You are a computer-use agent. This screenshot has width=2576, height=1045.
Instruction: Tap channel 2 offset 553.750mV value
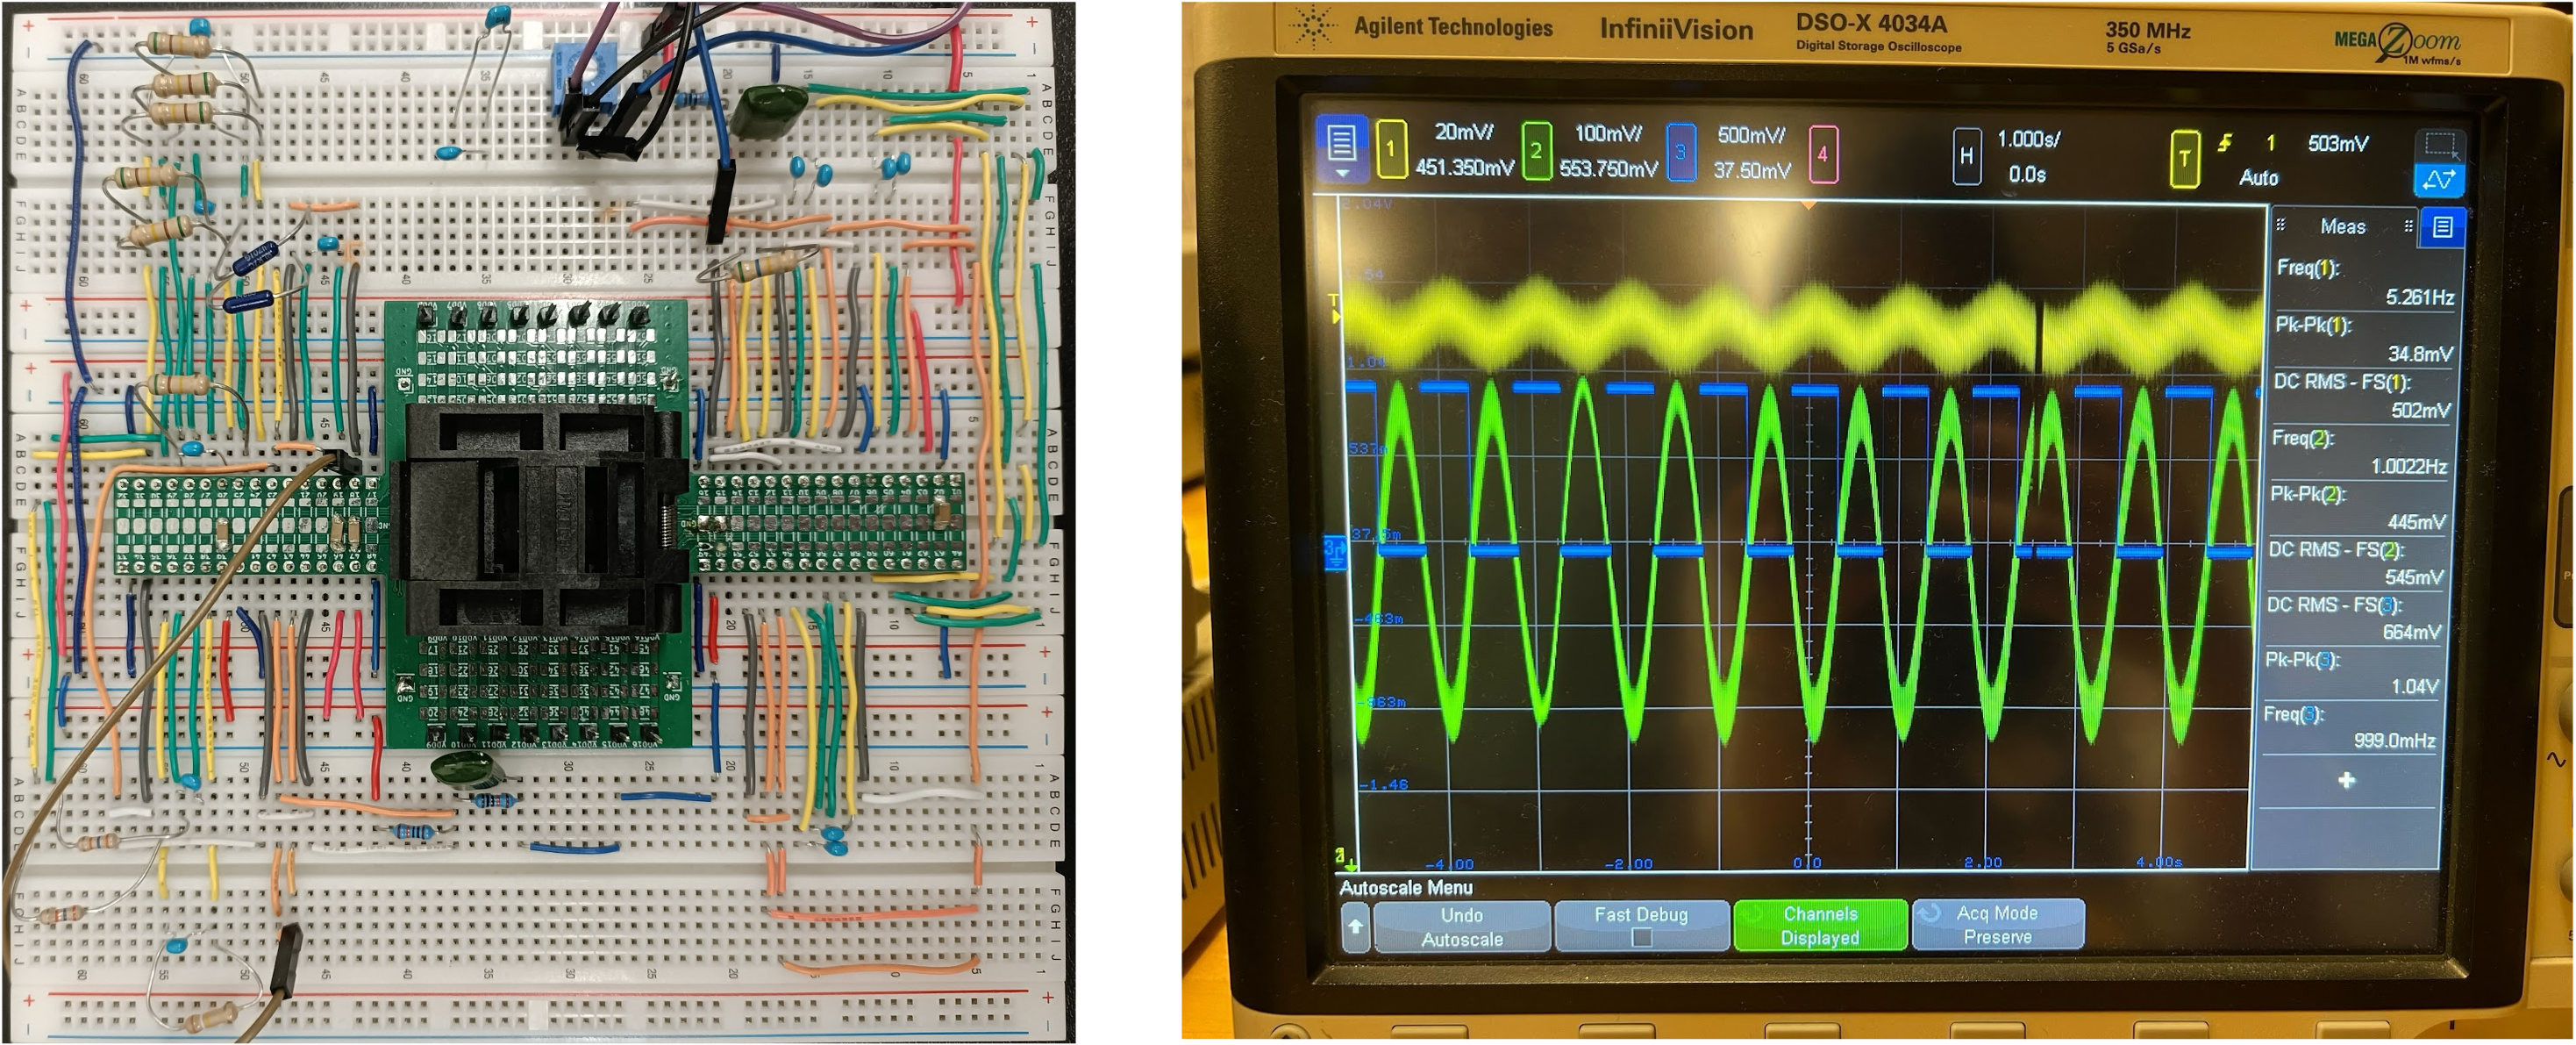click(x=1608, y=169)
